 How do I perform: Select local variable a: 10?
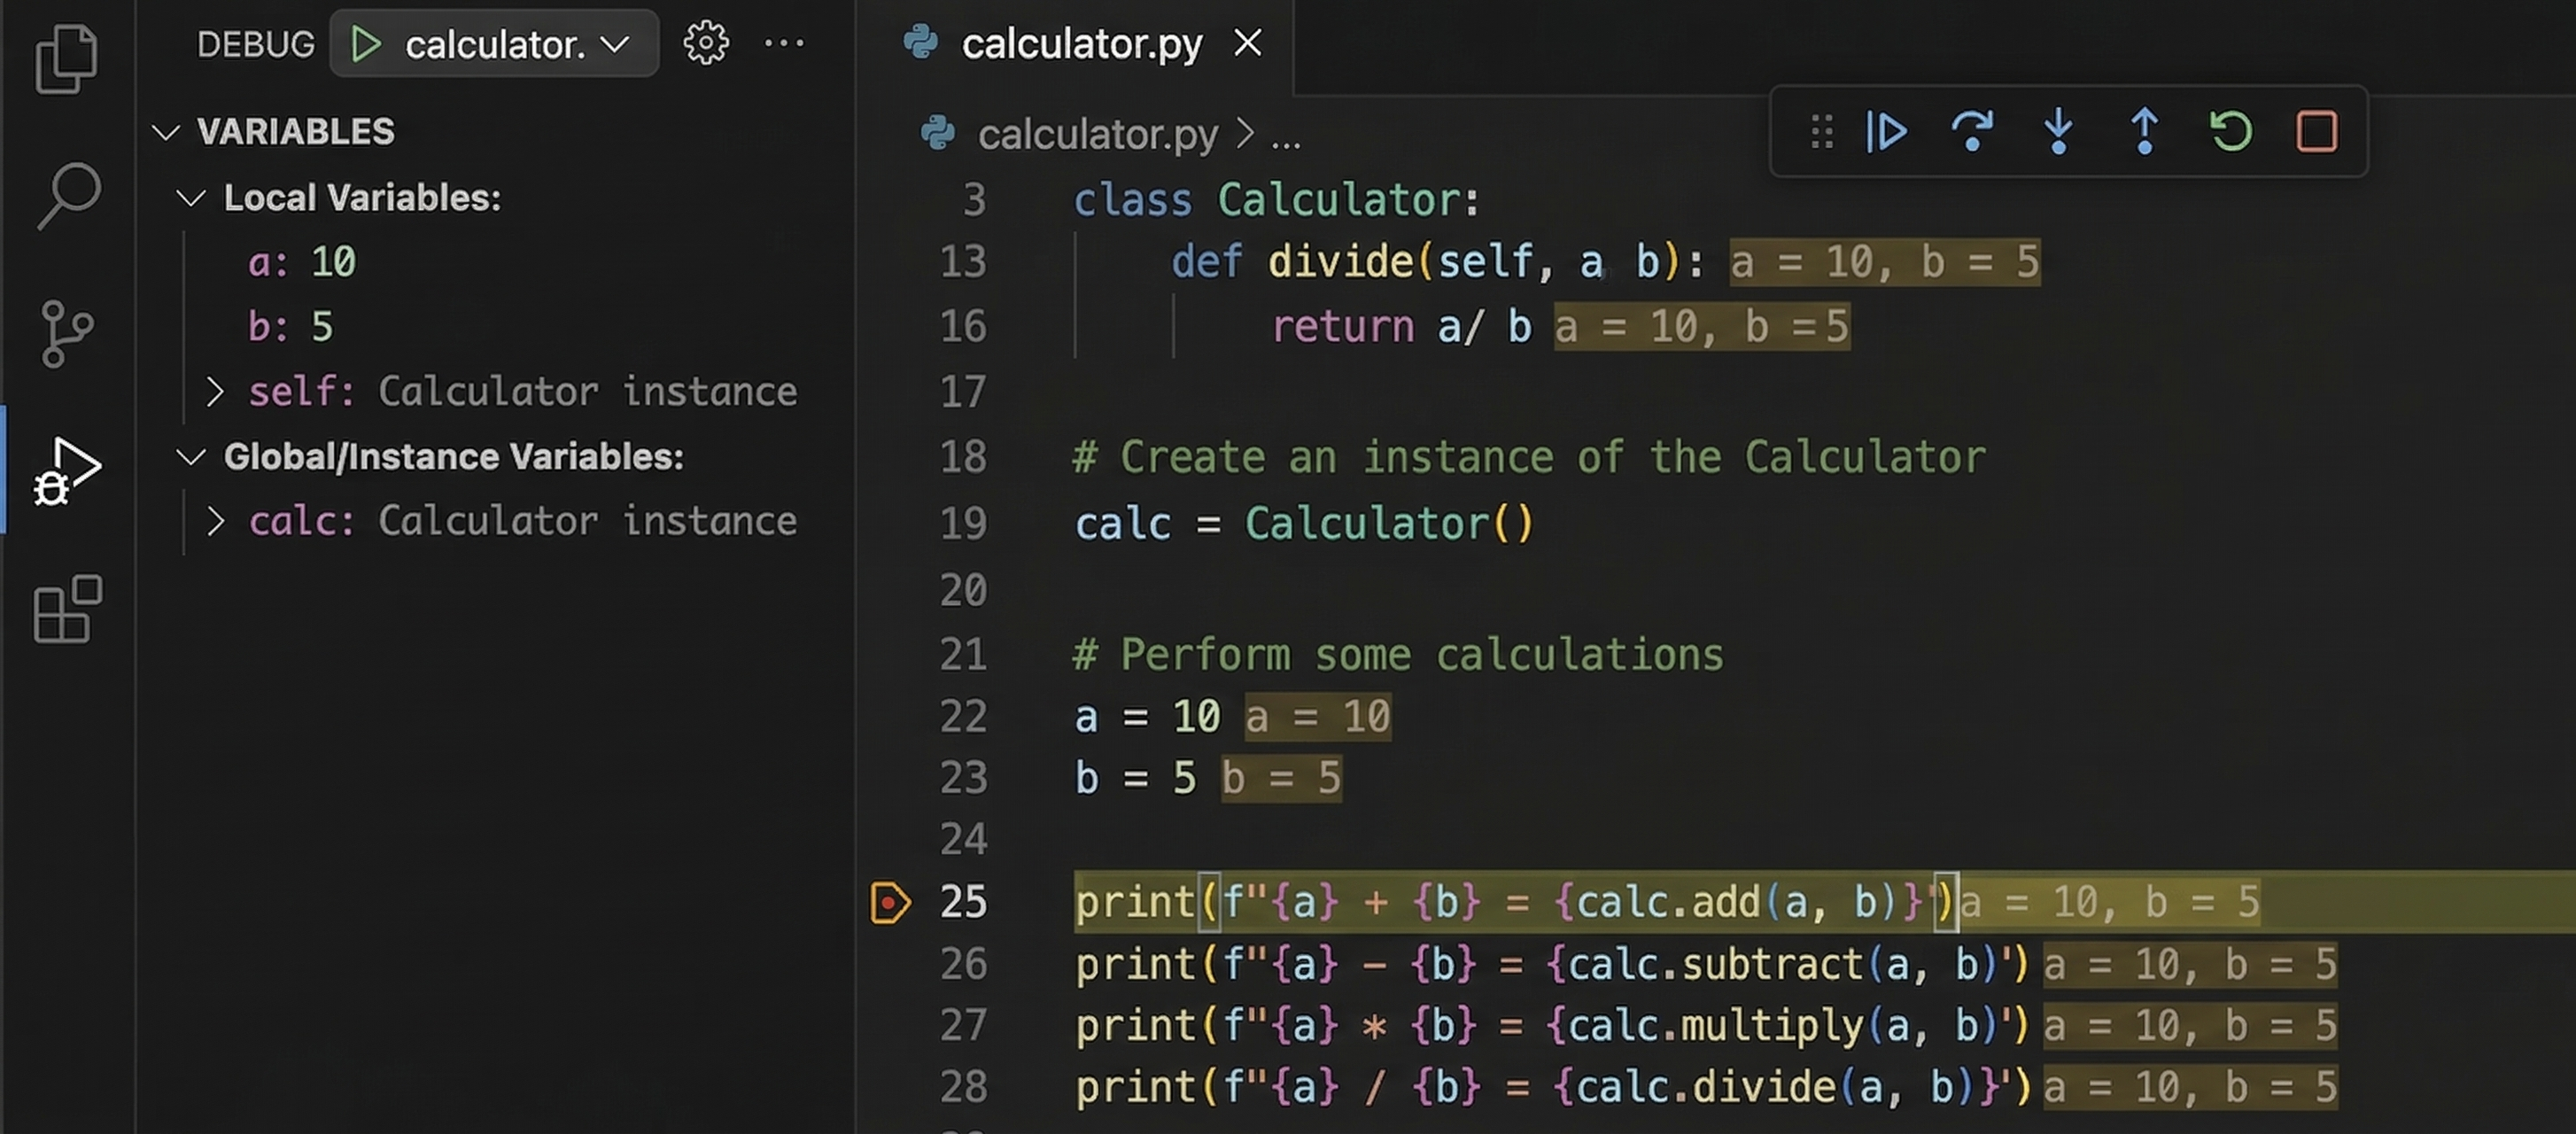pos(302,262)
